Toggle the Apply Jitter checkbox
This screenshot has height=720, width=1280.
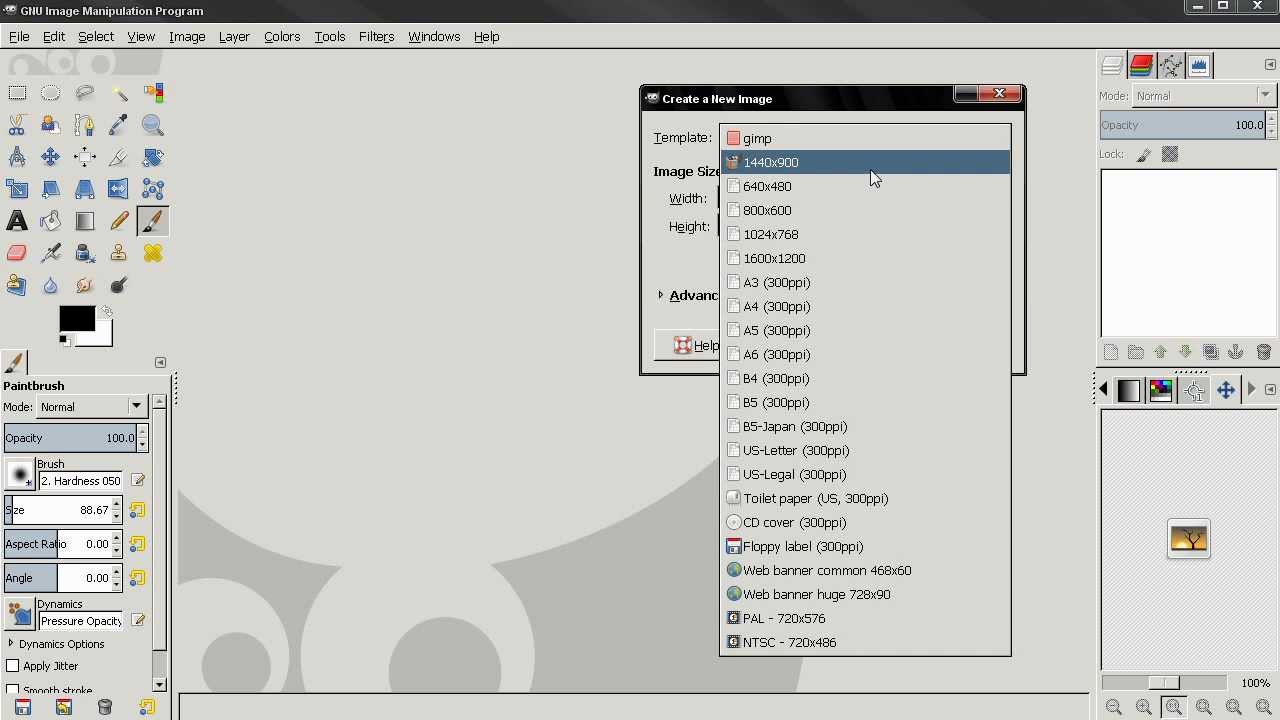point(13,666)
